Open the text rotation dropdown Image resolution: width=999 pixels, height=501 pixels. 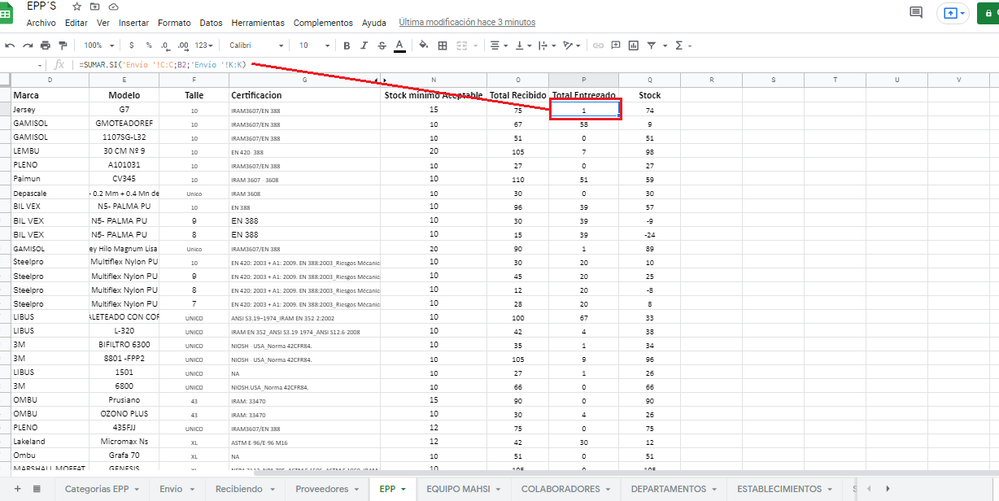click(571, 45)
